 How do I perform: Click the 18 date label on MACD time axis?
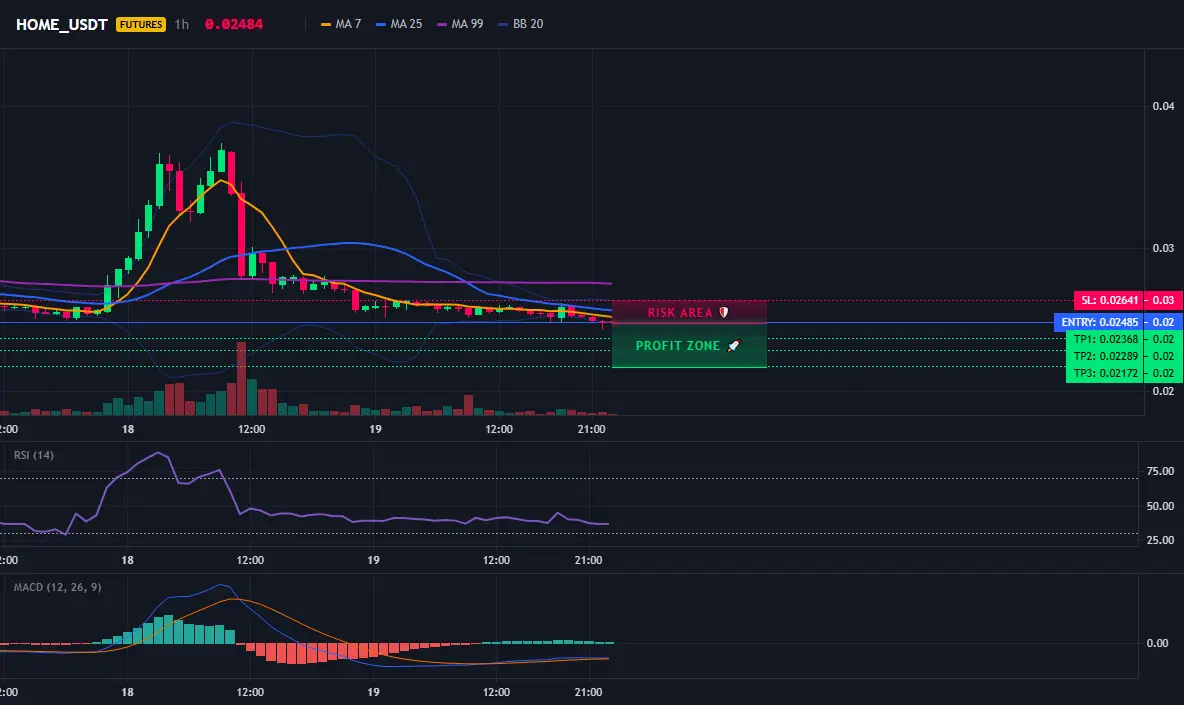pyautogui.click(x=128, y=692)
